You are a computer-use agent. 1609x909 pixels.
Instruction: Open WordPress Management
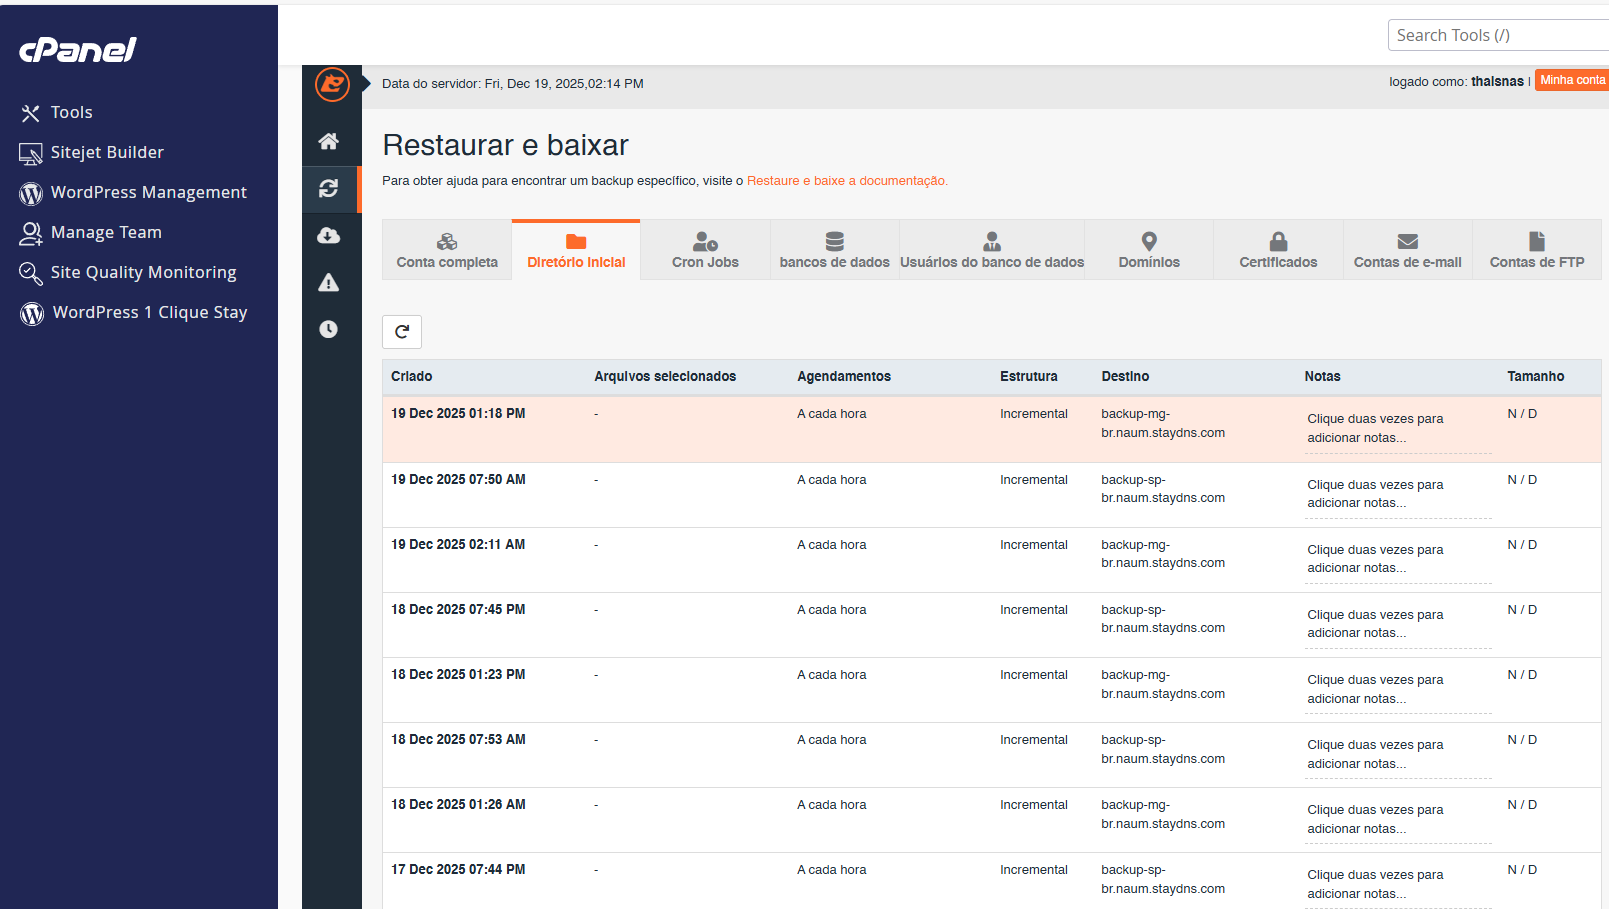coord(149,192)
